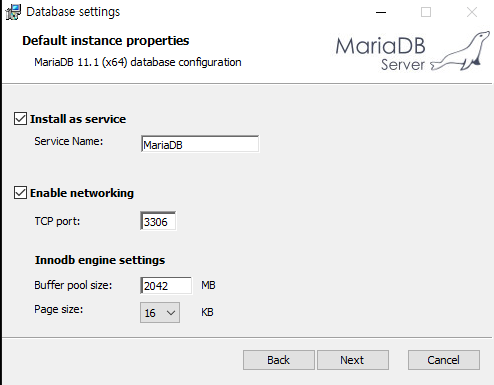This screenshot has width=494, height=385.
Task: Click the Service Name input field
Action: pyautogui.click(x=200, y=144)
